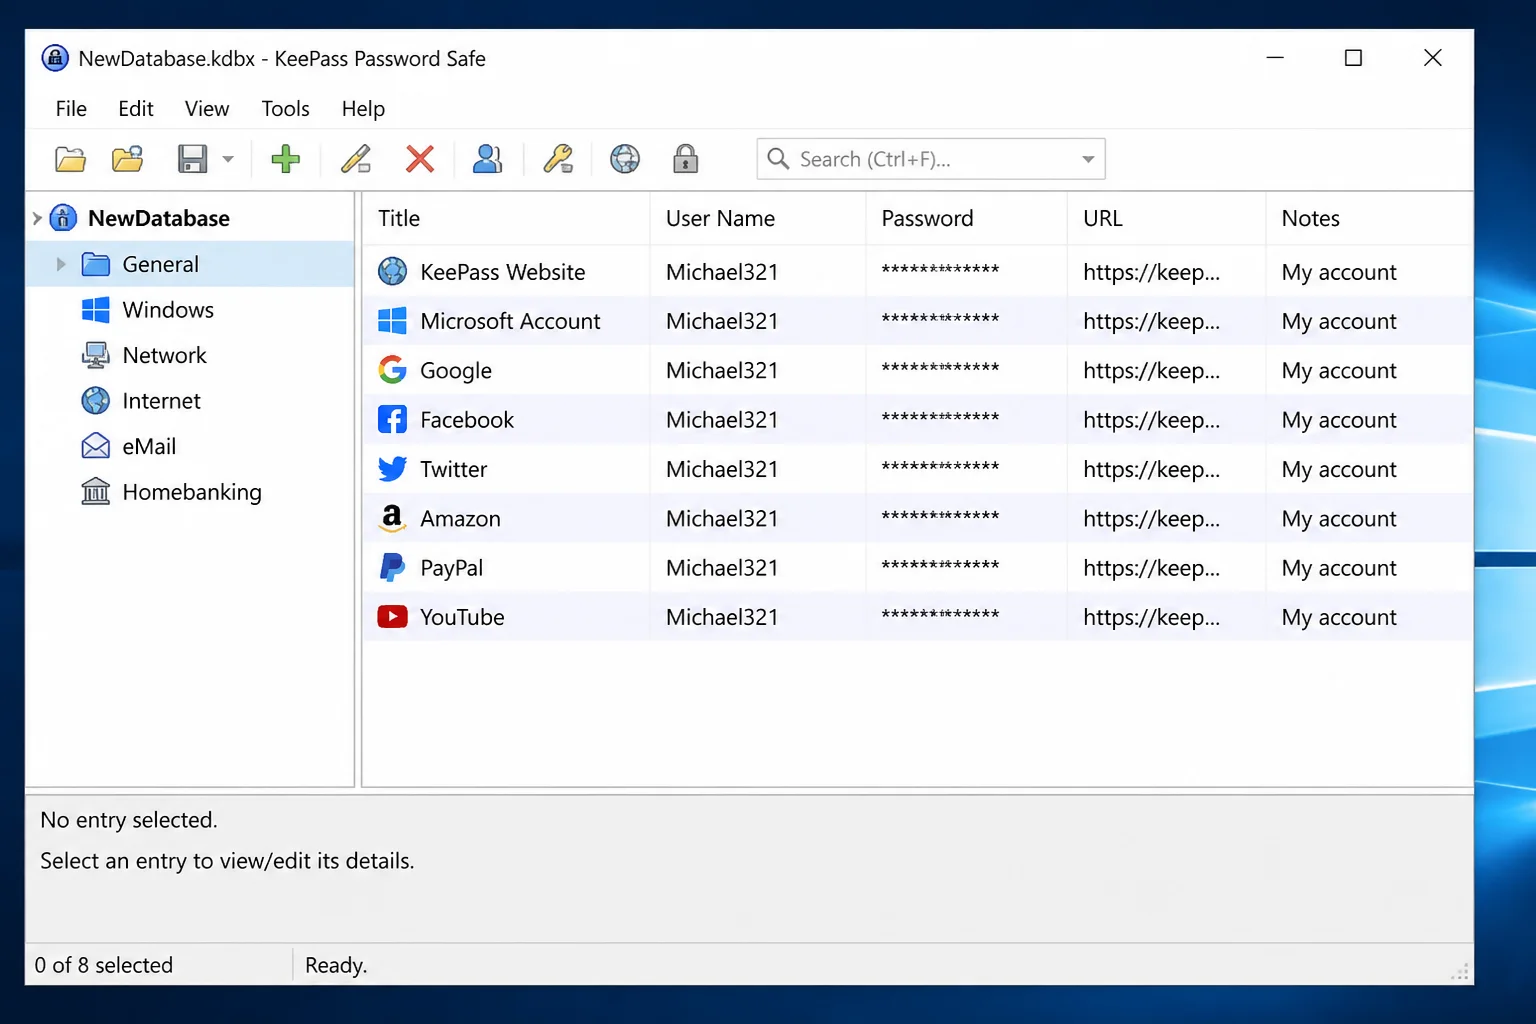Click the Network computer icon in tree
The height and width of the screenshot is (1024, 1536).
point(96,355)
